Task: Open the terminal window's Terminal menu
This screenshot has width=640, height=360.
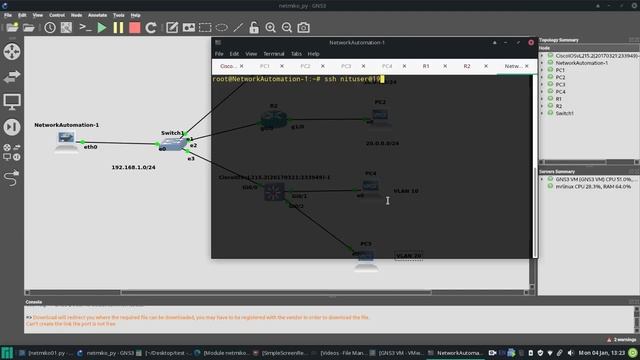Action: point(273,54)
